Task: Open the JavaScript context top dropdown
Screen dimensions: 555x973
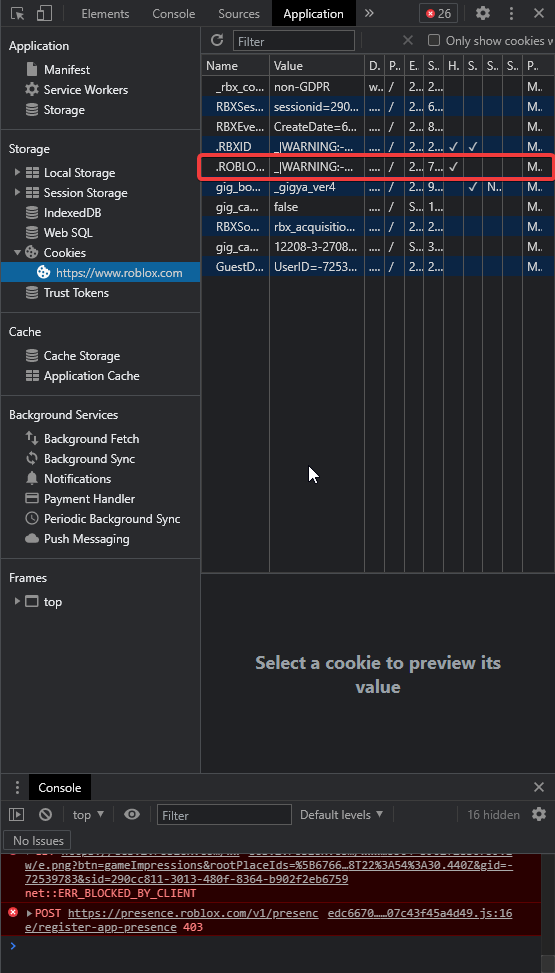Action: click(x=88, y=814)
